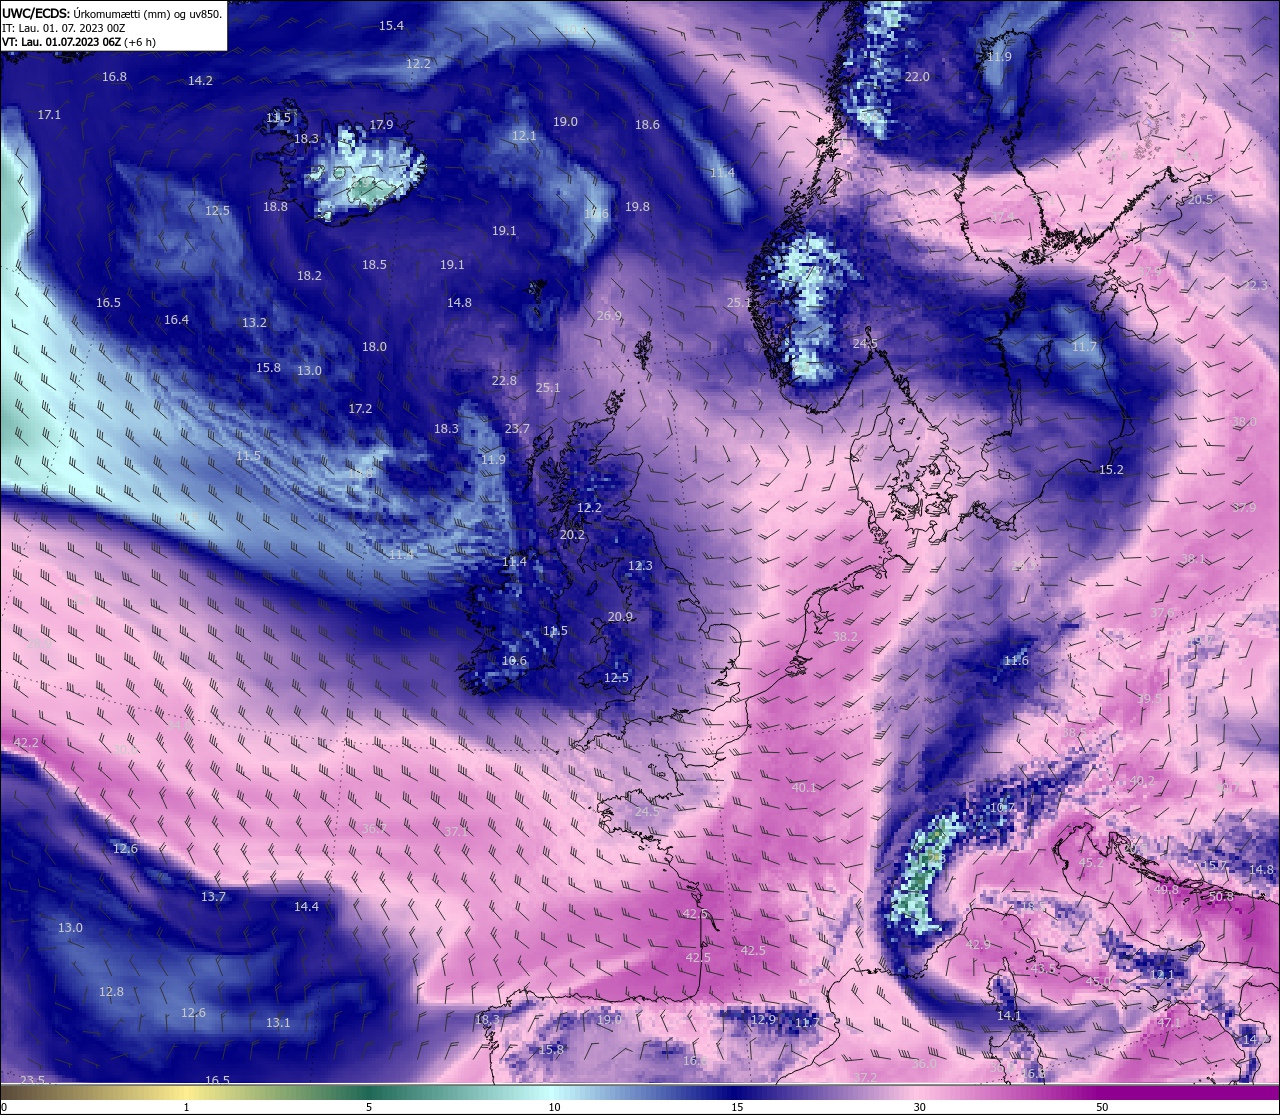Viewport: 1280px width, 1115px height.
Task: Click the 20.5 value label
Action: point(1200,200)
